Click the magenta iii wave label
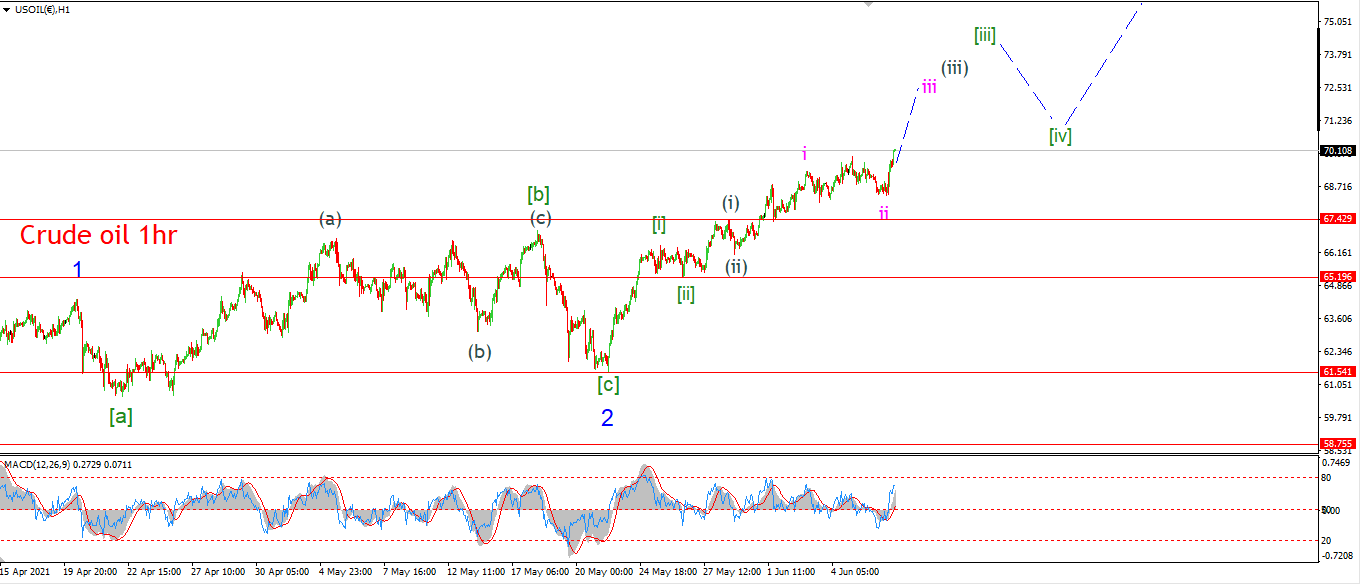Screen dimensions: 1361x585 tap(929, 86)
